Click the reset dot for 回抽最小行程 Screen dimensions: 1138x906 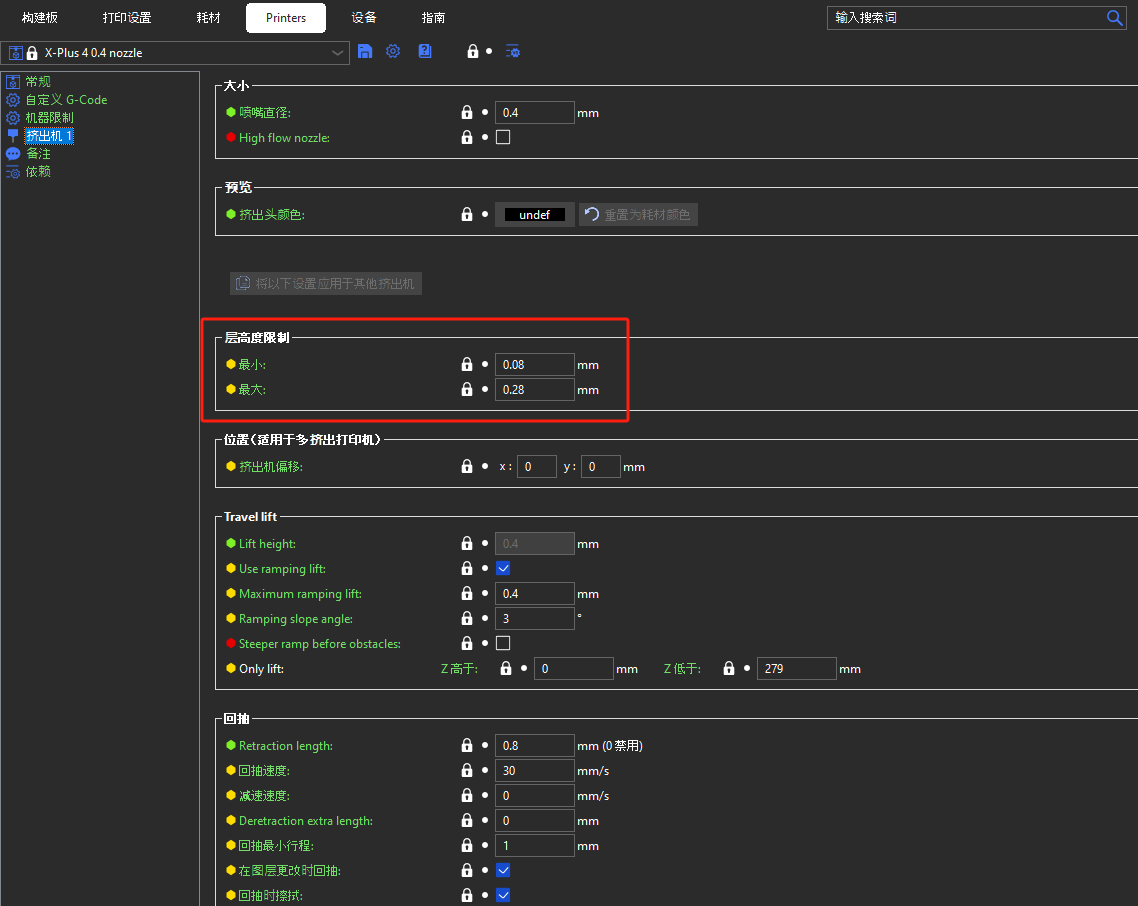point(485,845)
